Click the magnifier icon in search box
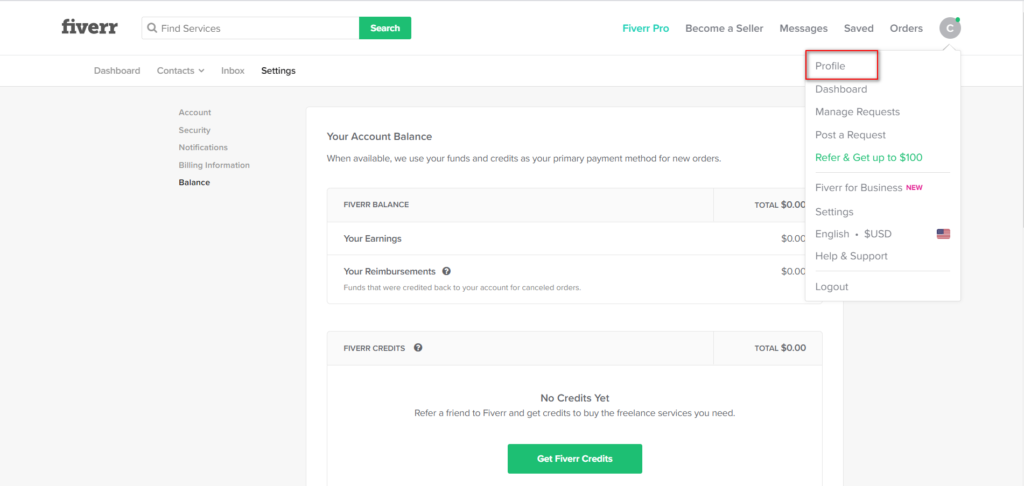The image size is (1024, 486). point(152,28)
